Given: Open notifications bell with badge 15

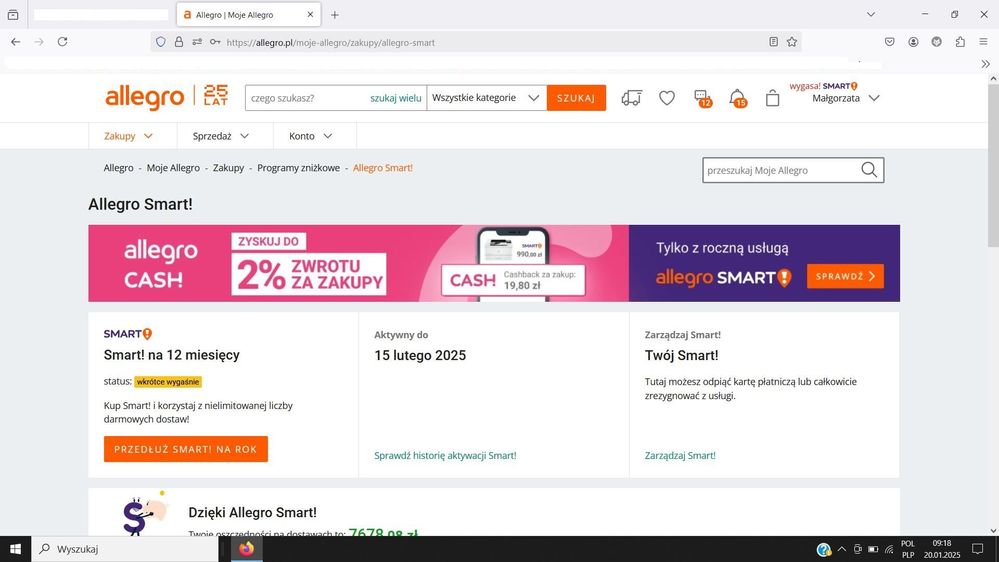Looking at the screenshot, I should coord(738,98).
